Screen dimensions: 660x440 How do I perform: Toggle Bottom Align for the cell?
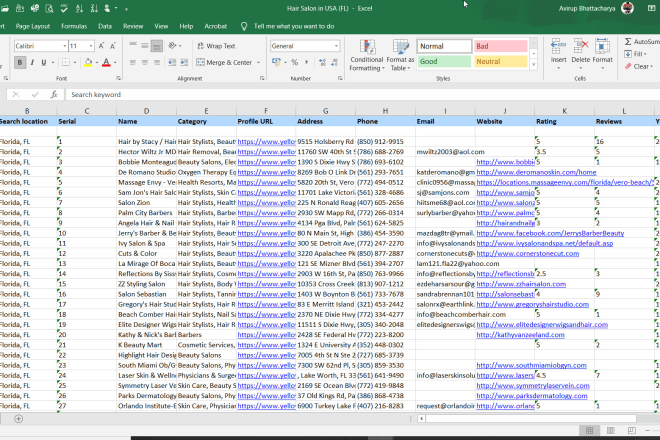(157, 45)
